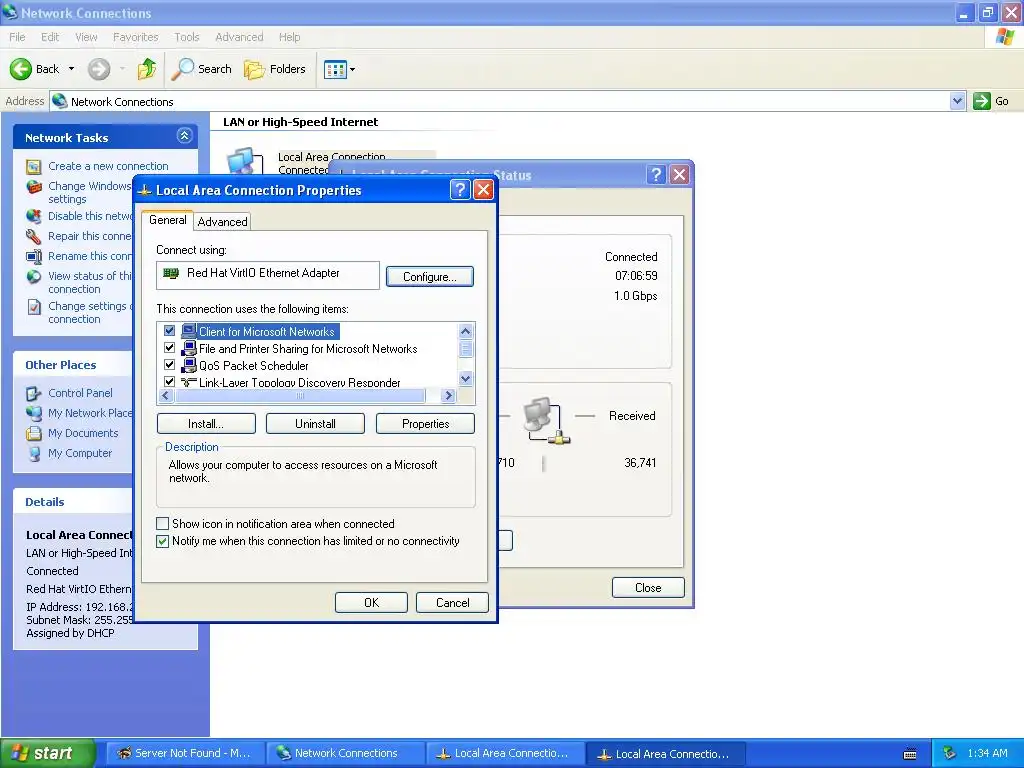Uncheck File and Printer Sharing for Microsoft Networks
This screenshot has height=768, width=1024.
tap(169, 347)
